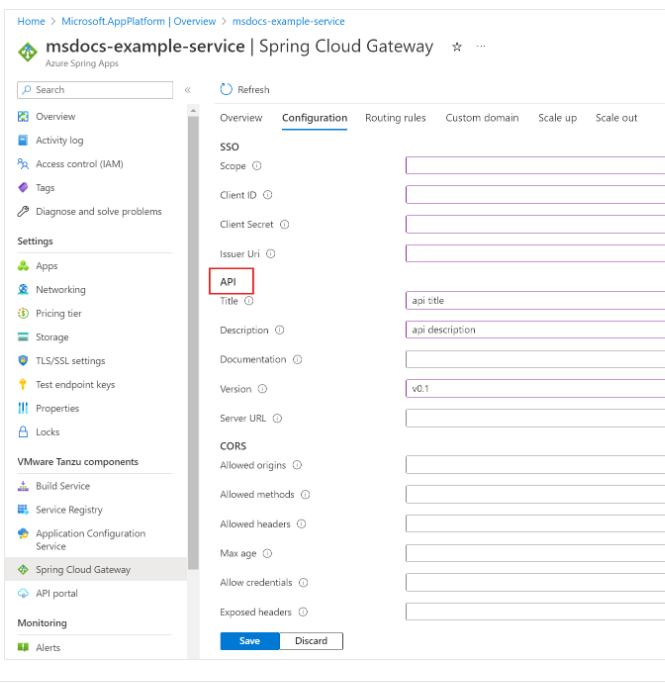Image resolution: width=665 pixels, height=683 pixels.
Task: Open the Alerts icon under Monitoring
Action: point(23,647)
